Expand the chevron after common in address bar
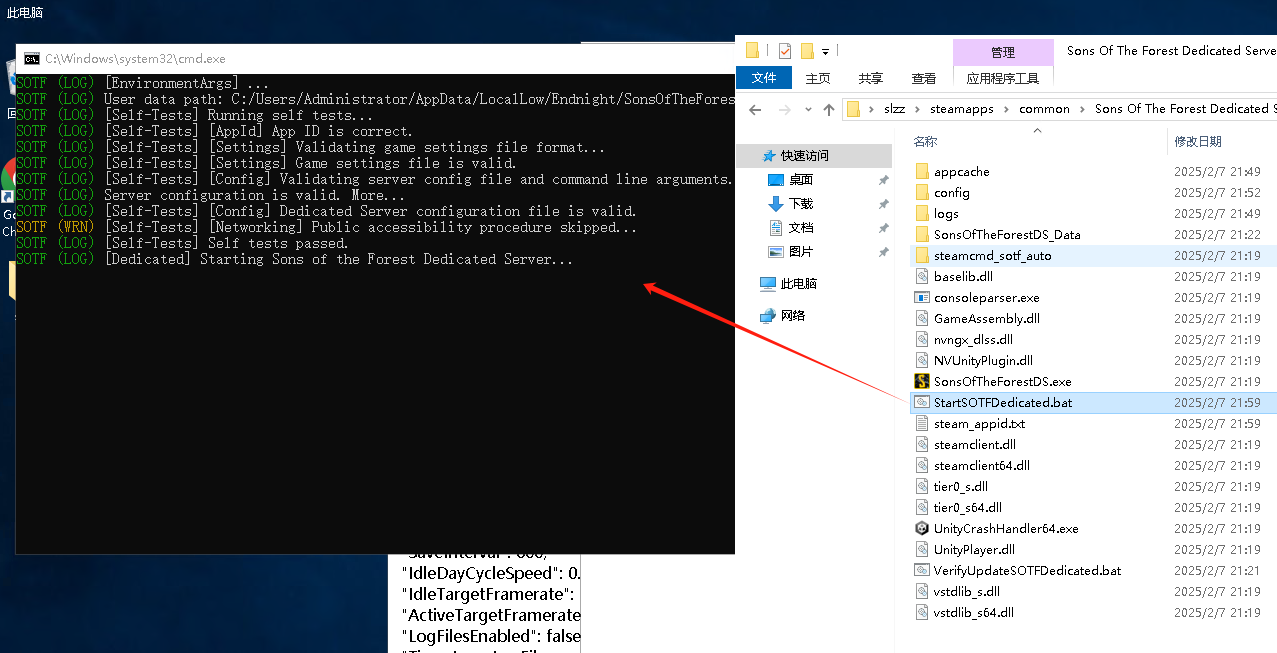1277x653 pixels. pos(1083,109)
